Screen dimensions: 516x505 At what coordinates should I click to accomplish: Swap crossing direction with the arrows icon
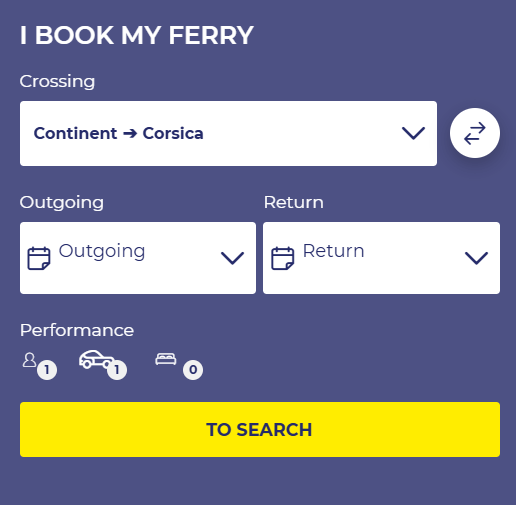(475, 133)
